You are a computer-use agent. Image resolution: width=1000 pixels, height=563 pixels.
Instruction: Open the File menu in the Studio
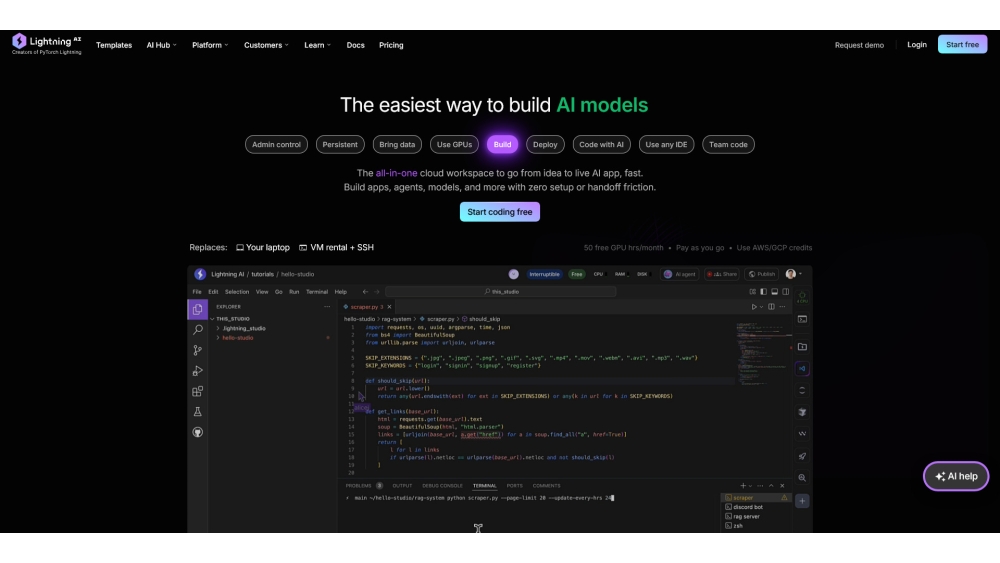197,291
